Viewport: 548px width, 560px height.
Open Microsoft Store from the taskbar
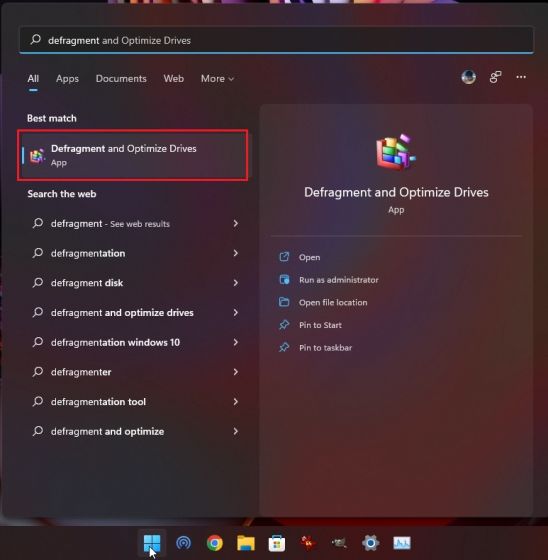[277, 543]
